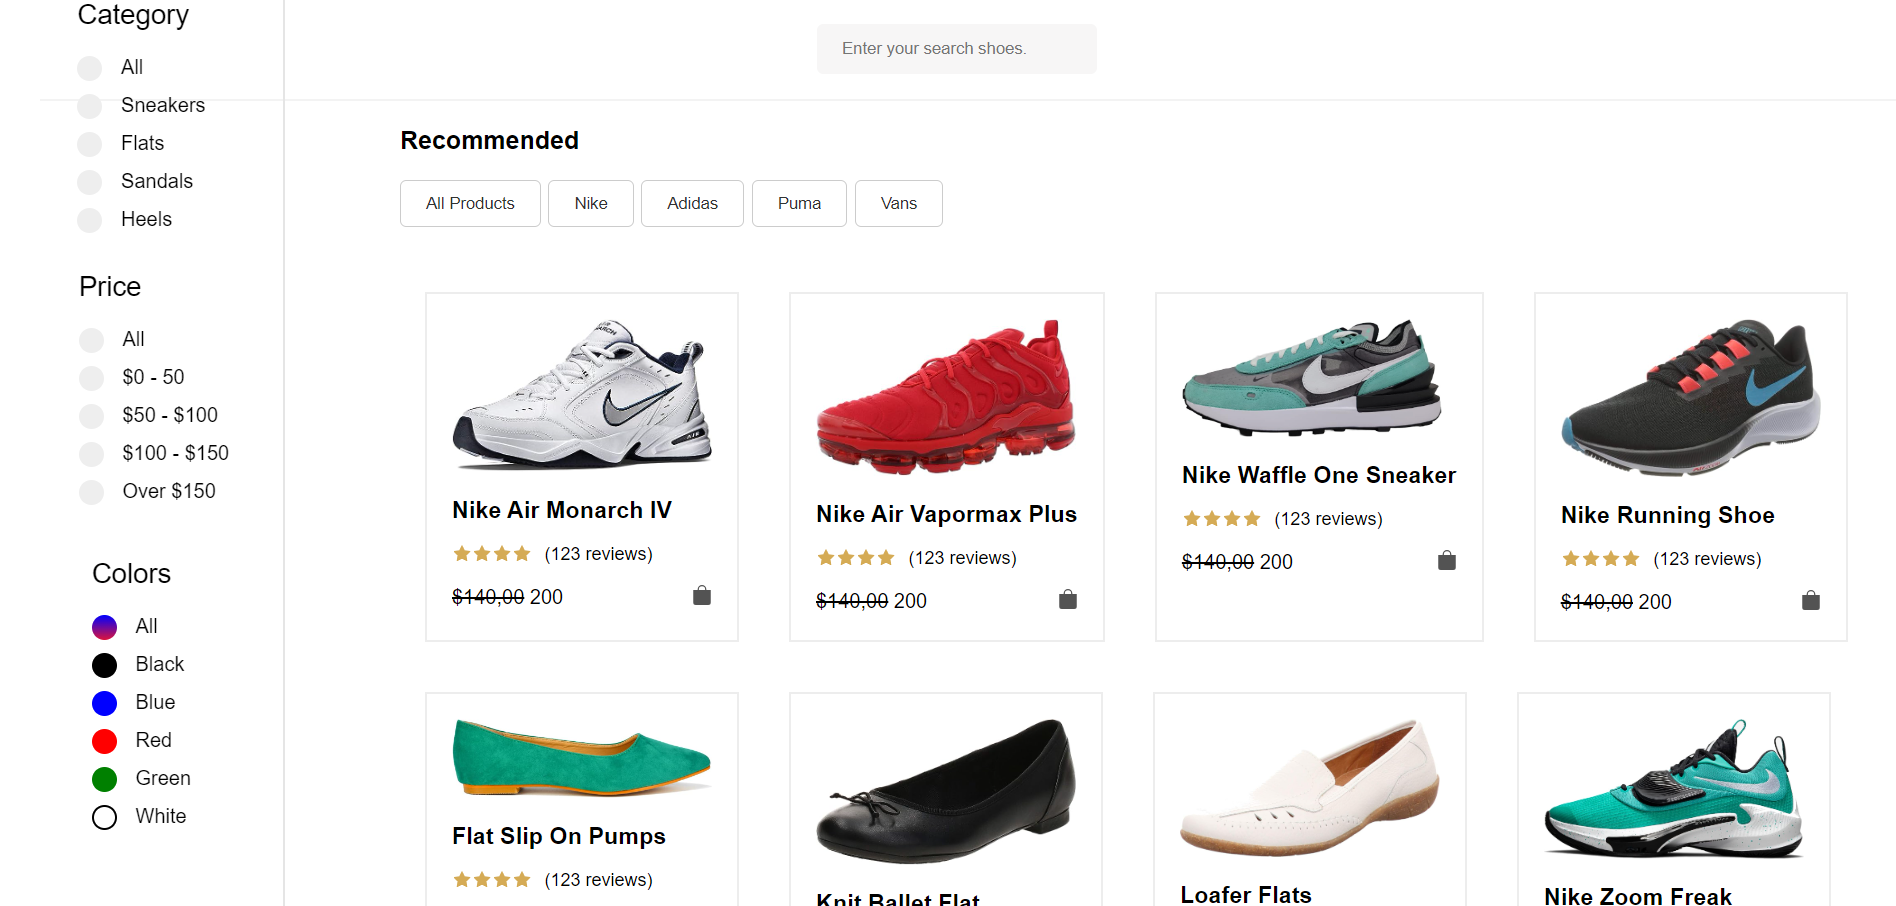Image resolution: width=1896 pixels, height=906 pixels.
Task: Open the Nike Zoom Freak image
Action: click(1674, 789)
